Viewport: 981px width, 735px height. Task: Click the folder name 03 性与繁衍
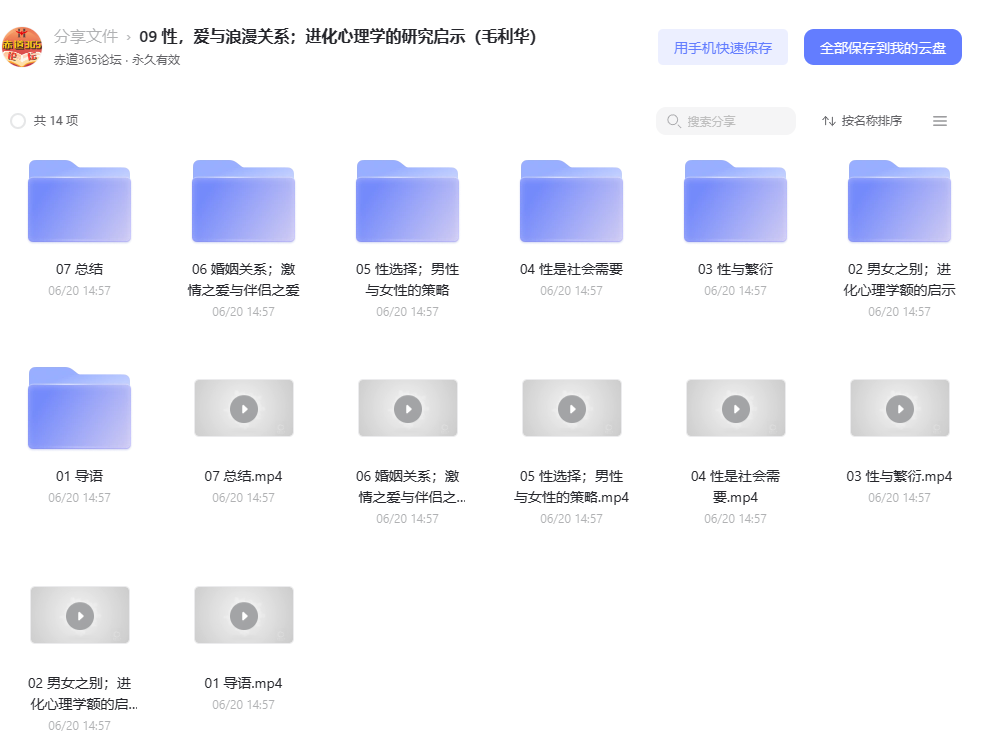[x=735, y=269]
